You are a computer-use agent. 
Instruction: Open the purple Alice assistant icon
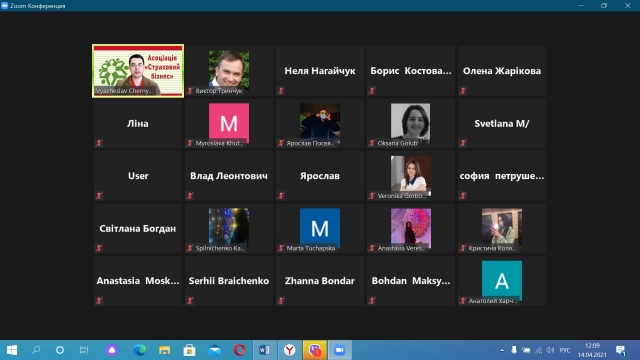pos(112,350)
